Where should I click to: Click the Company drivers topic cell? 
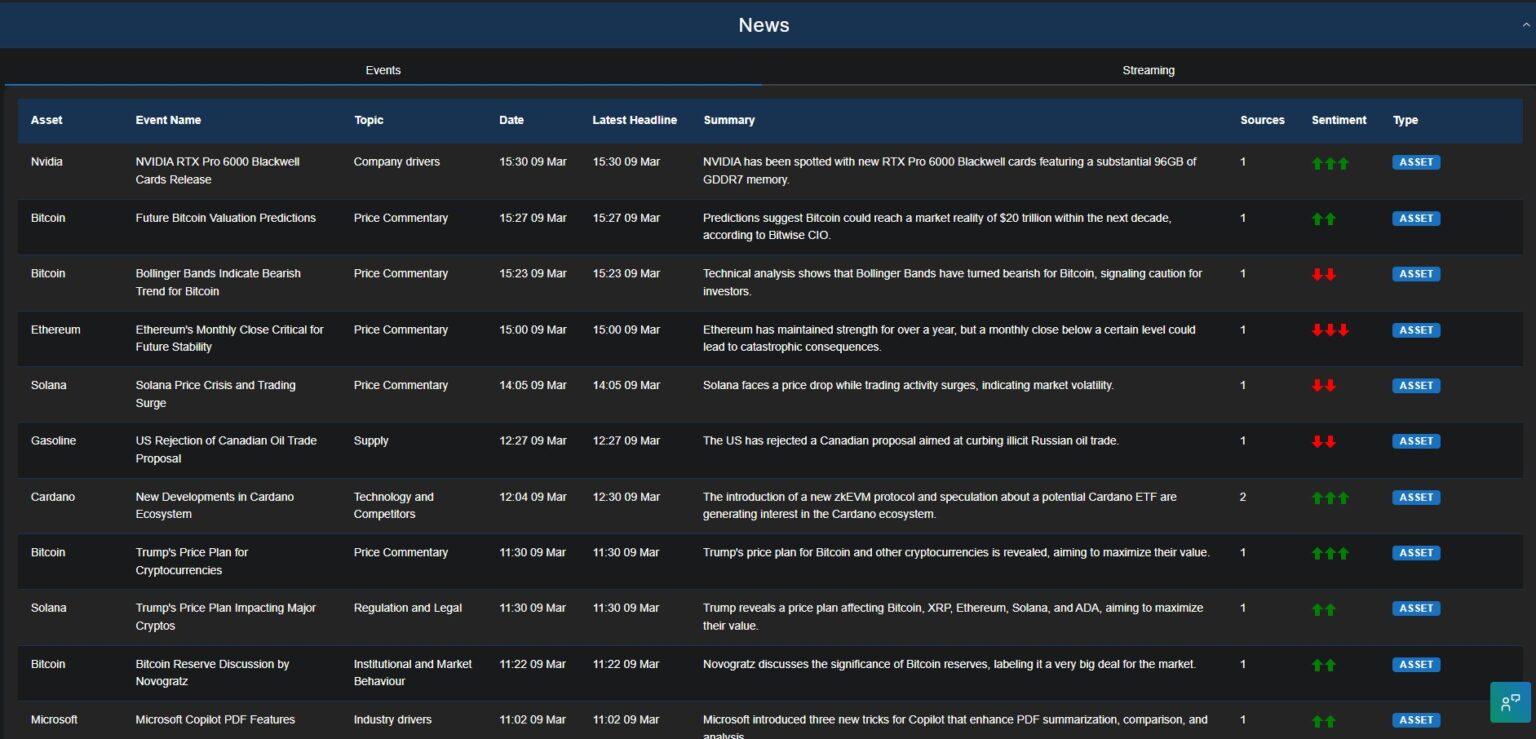tap(397, 162)
